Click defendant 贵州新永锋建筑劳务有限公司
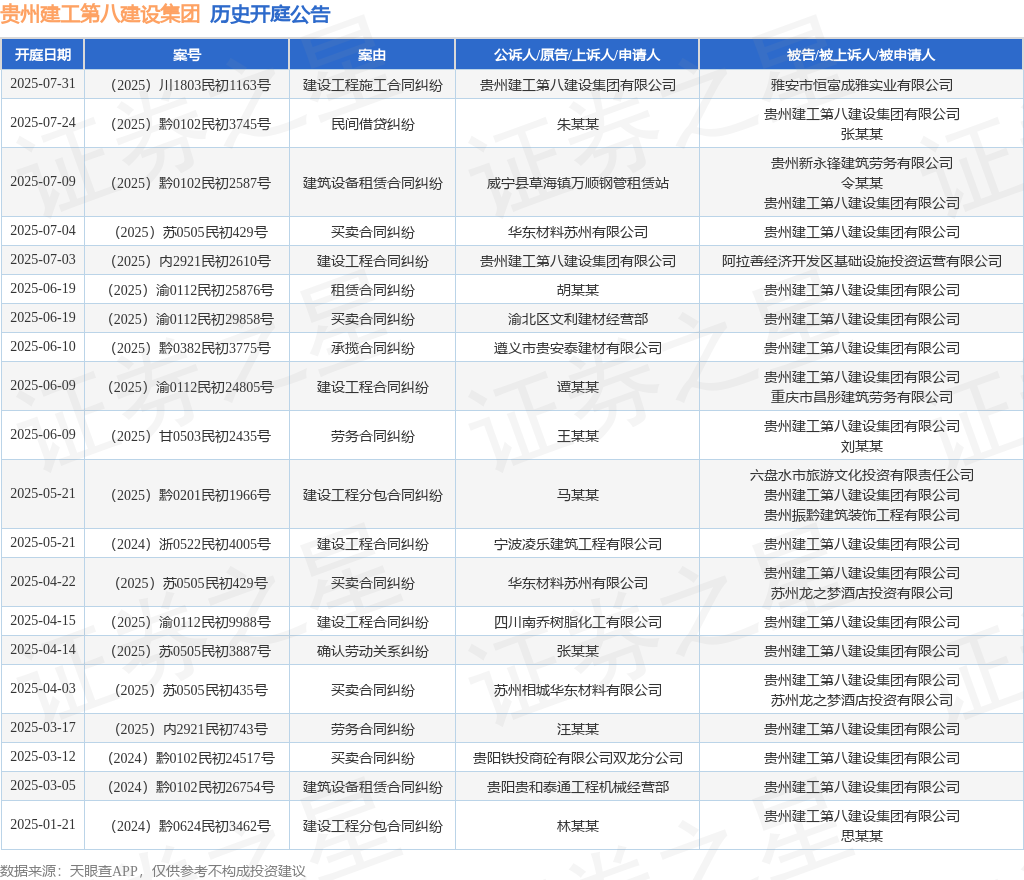 pyautogui.click(x=861, y=163)
